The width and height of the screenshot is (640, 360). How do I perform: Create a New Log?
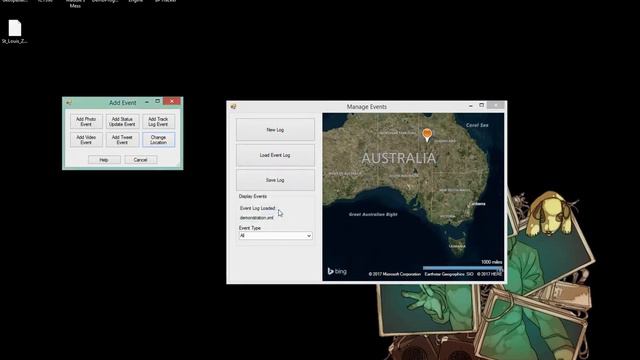[x=275, y=130]
